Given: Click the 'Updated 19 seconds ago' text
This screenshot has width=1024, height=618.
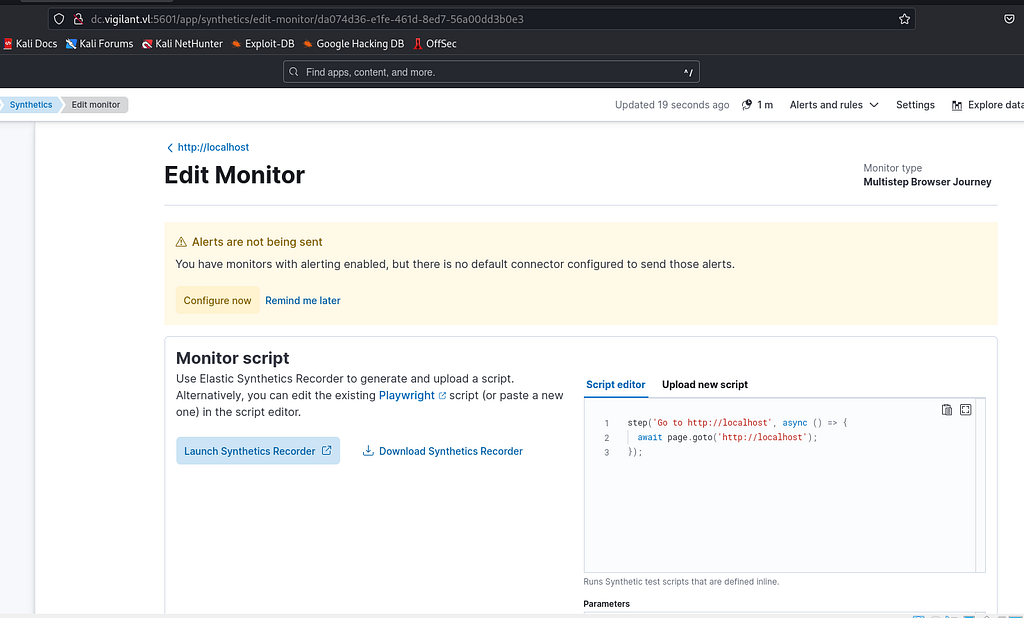Looking at the screenshot, I should (672, 105).
